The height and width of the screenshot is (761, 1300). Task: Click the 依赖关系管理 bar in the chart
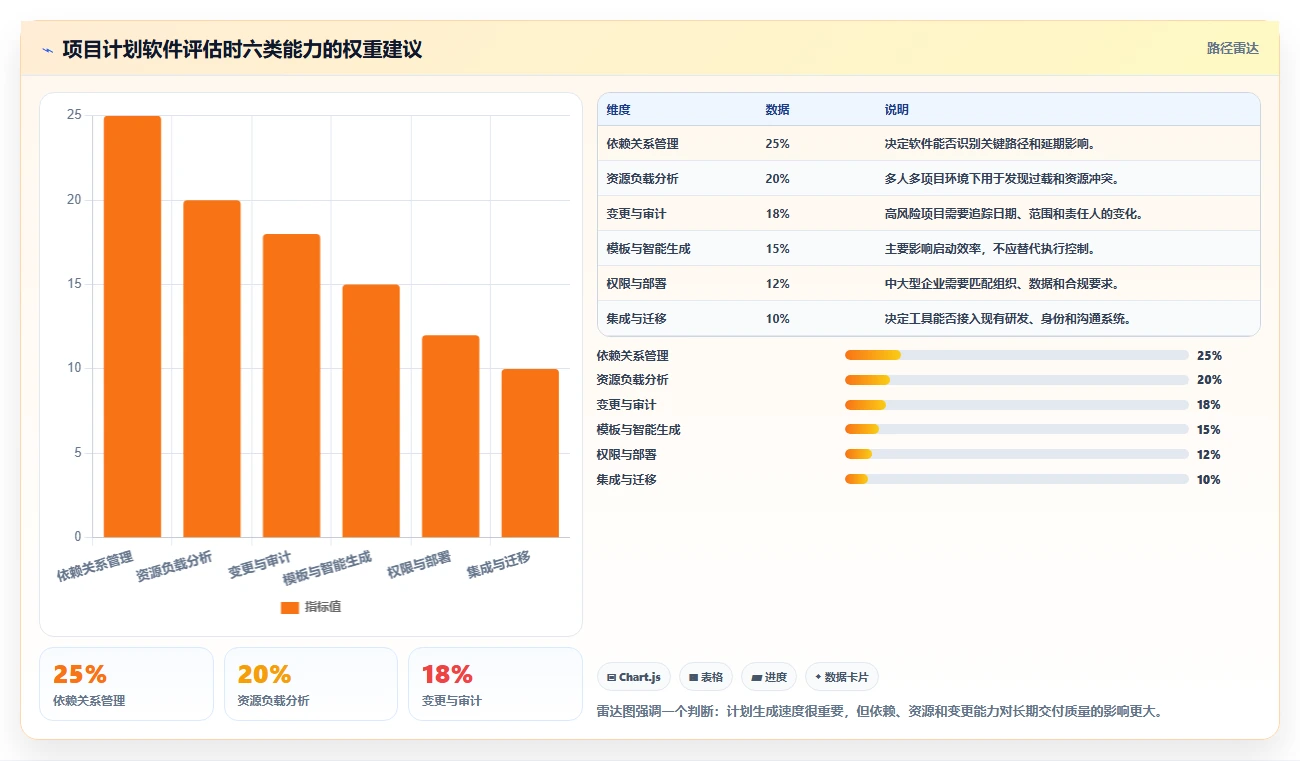point(132,326)
